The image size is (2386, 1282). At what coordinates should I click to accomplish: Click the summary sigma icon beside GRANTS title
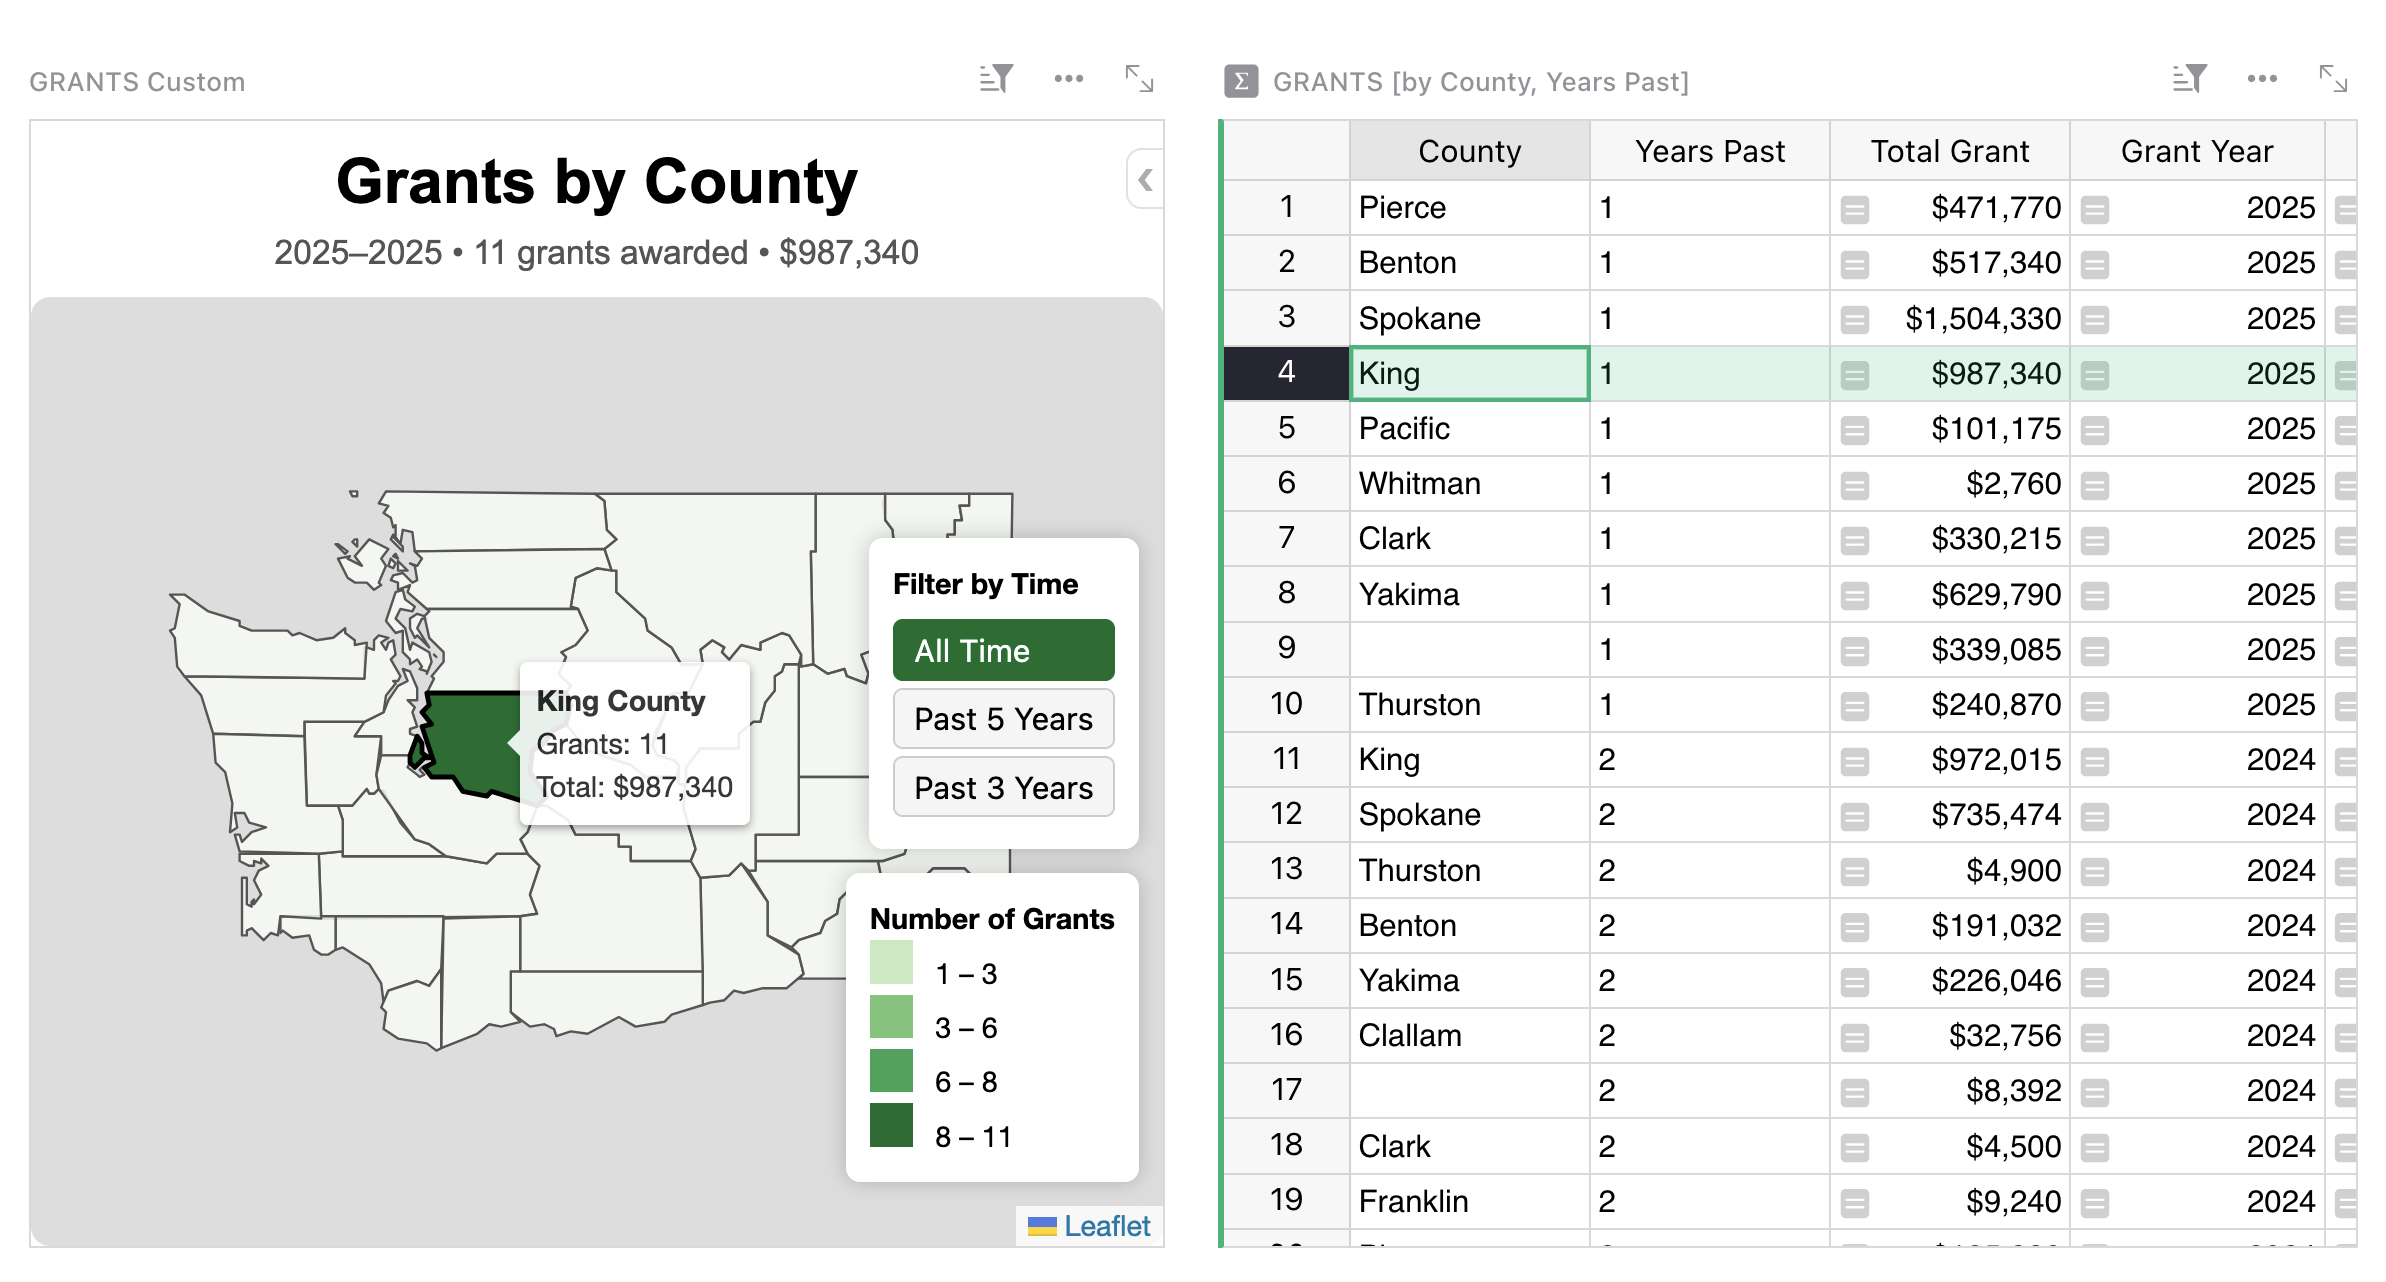tap(1241, 81)
